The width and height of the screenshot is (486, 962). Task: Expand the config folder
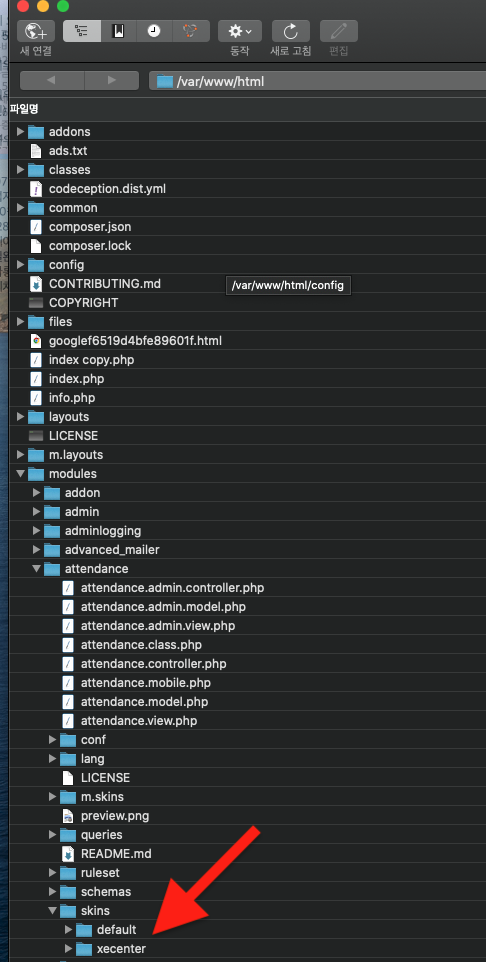(20, 264)
